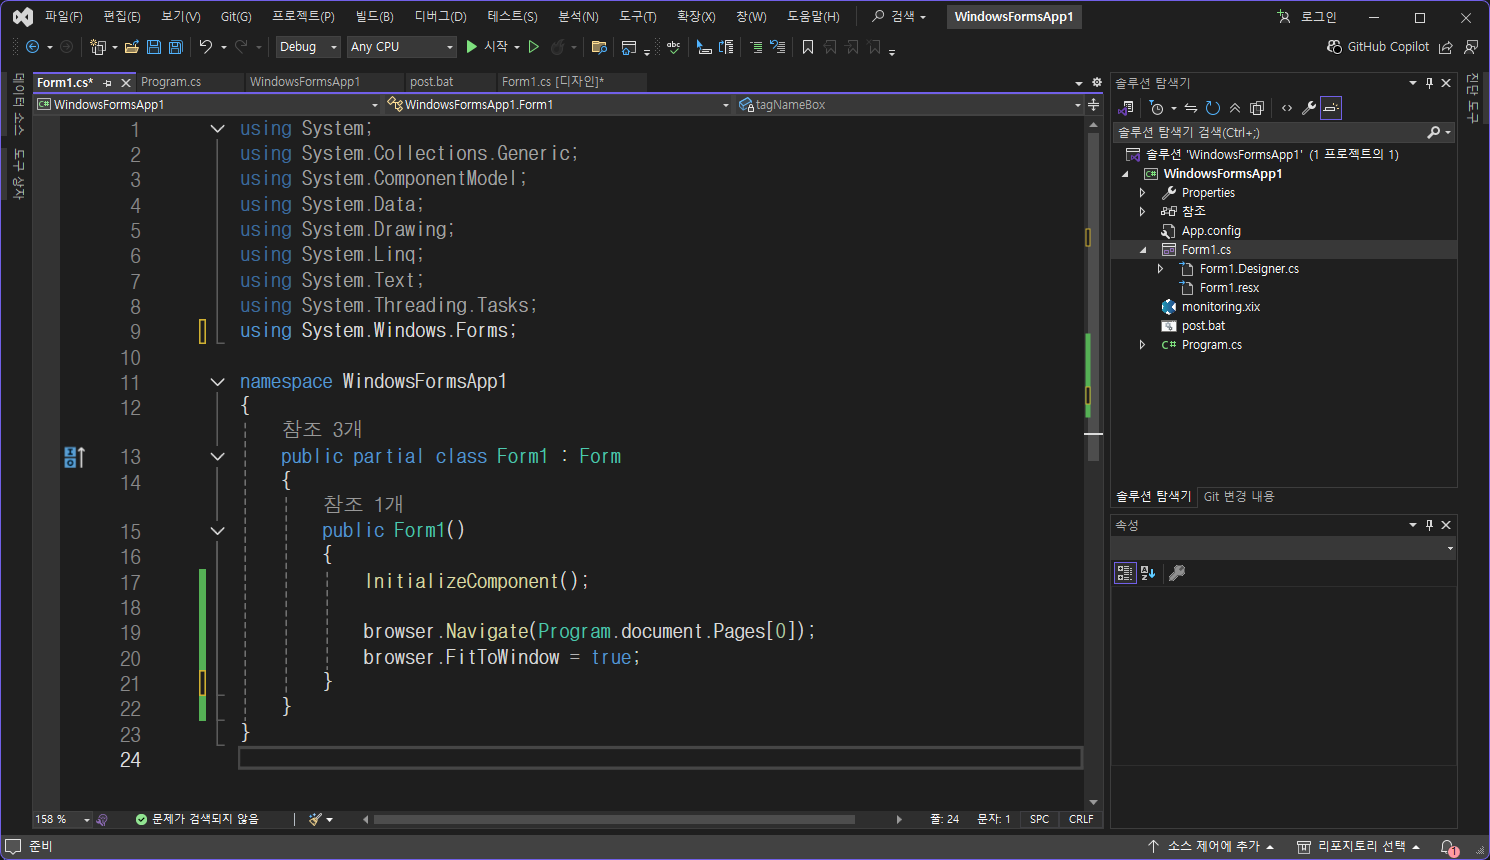This screenshot has height=860, width=1490.
Task: Click the Undo arrow in the toolbar
Action: tap(205, 47)
